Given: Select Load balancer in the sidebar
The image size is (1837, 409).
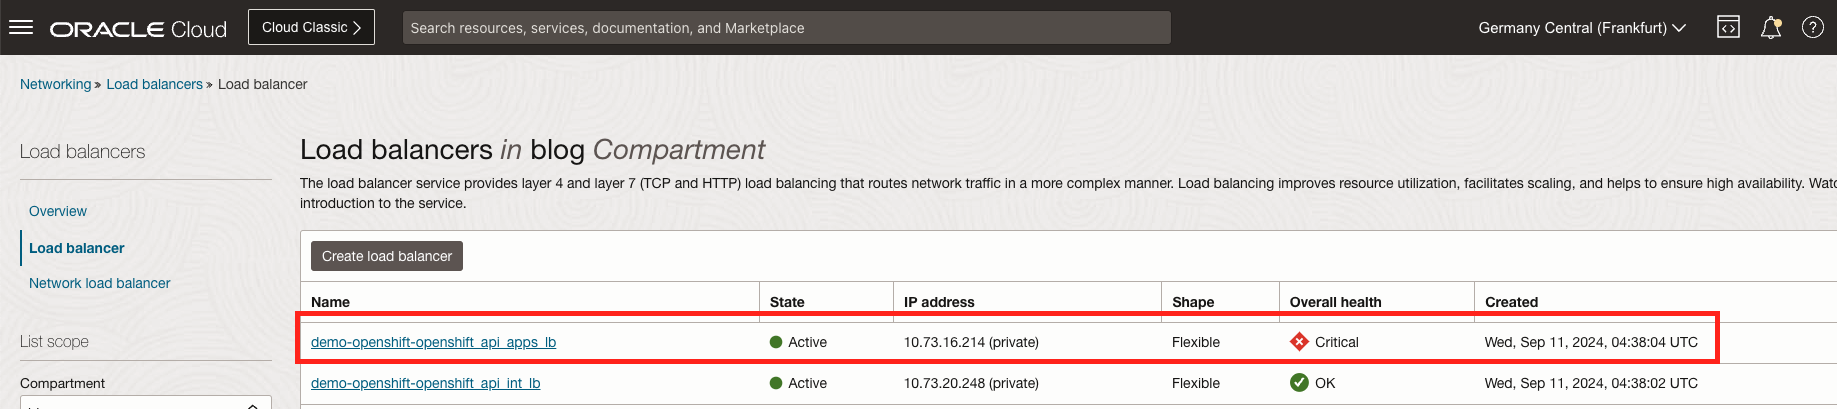Looking at the screenshot, I should pyautogui.click(x=77, y=248).
